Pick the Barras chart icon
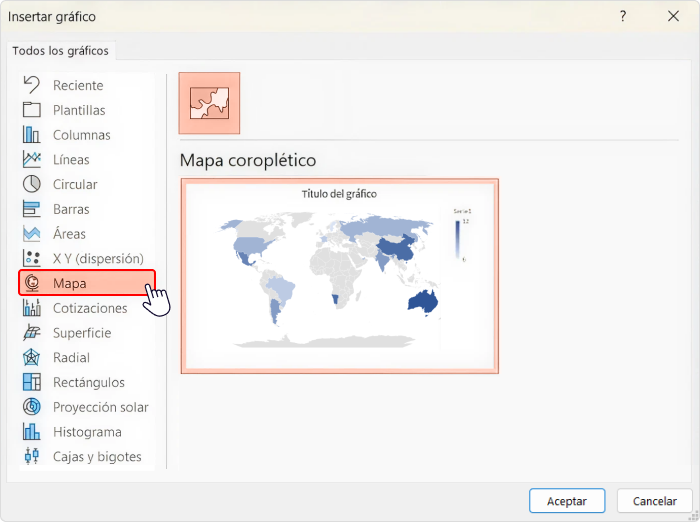This screenshot has width=700, height=522. coord(32,209)
